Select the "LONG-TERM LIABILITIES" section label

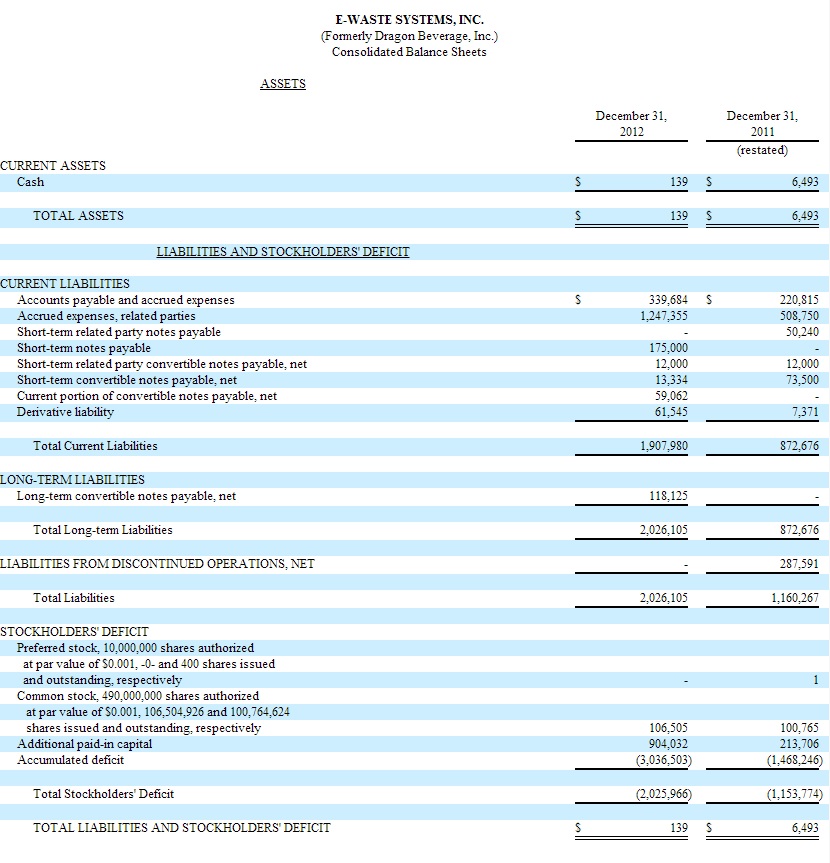pos(72,480)
